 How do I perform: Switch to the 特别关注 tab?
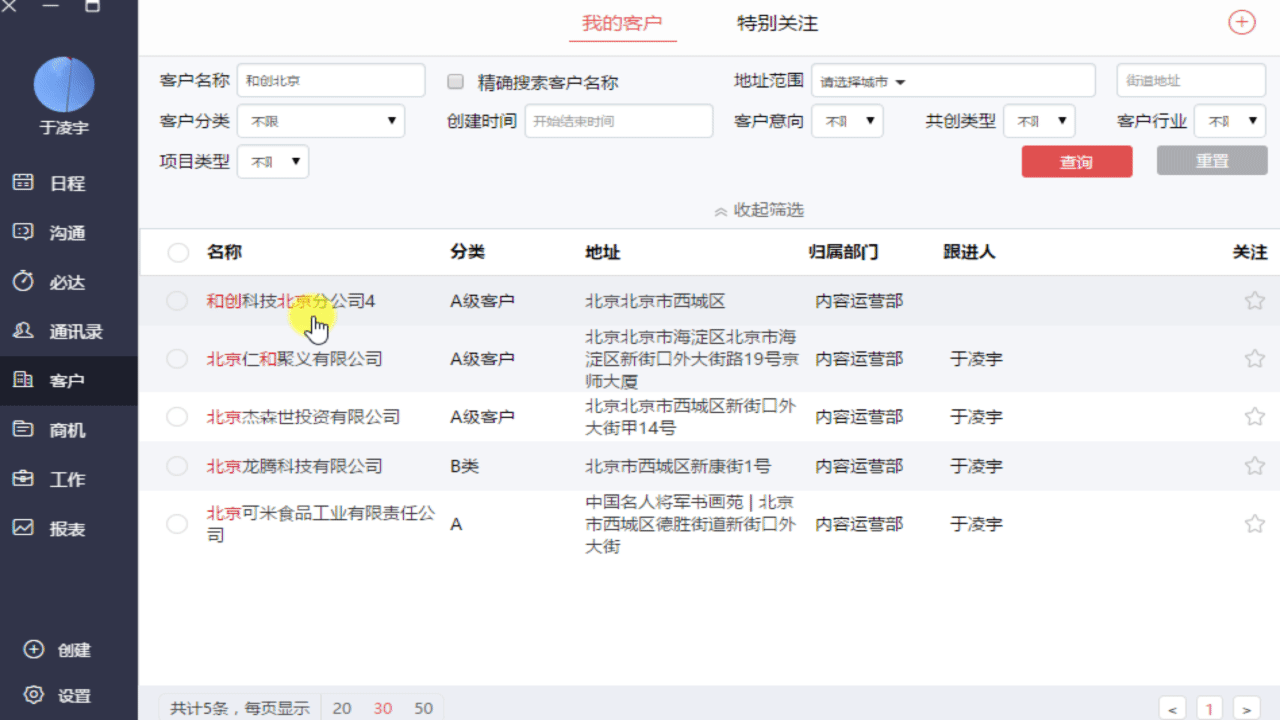coord(777,23)
